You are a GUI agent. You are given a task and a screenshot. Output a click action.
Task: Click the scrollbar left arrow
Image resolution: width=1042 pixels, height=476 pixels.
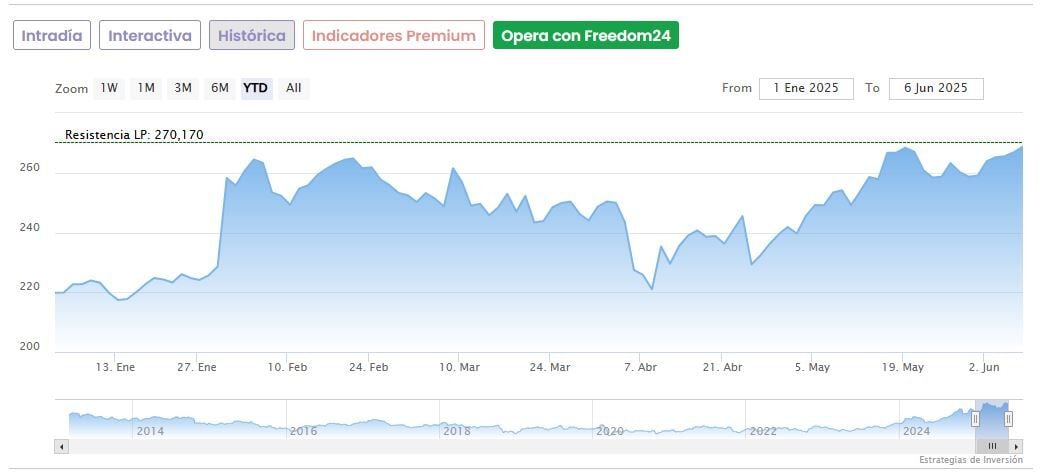62,446
